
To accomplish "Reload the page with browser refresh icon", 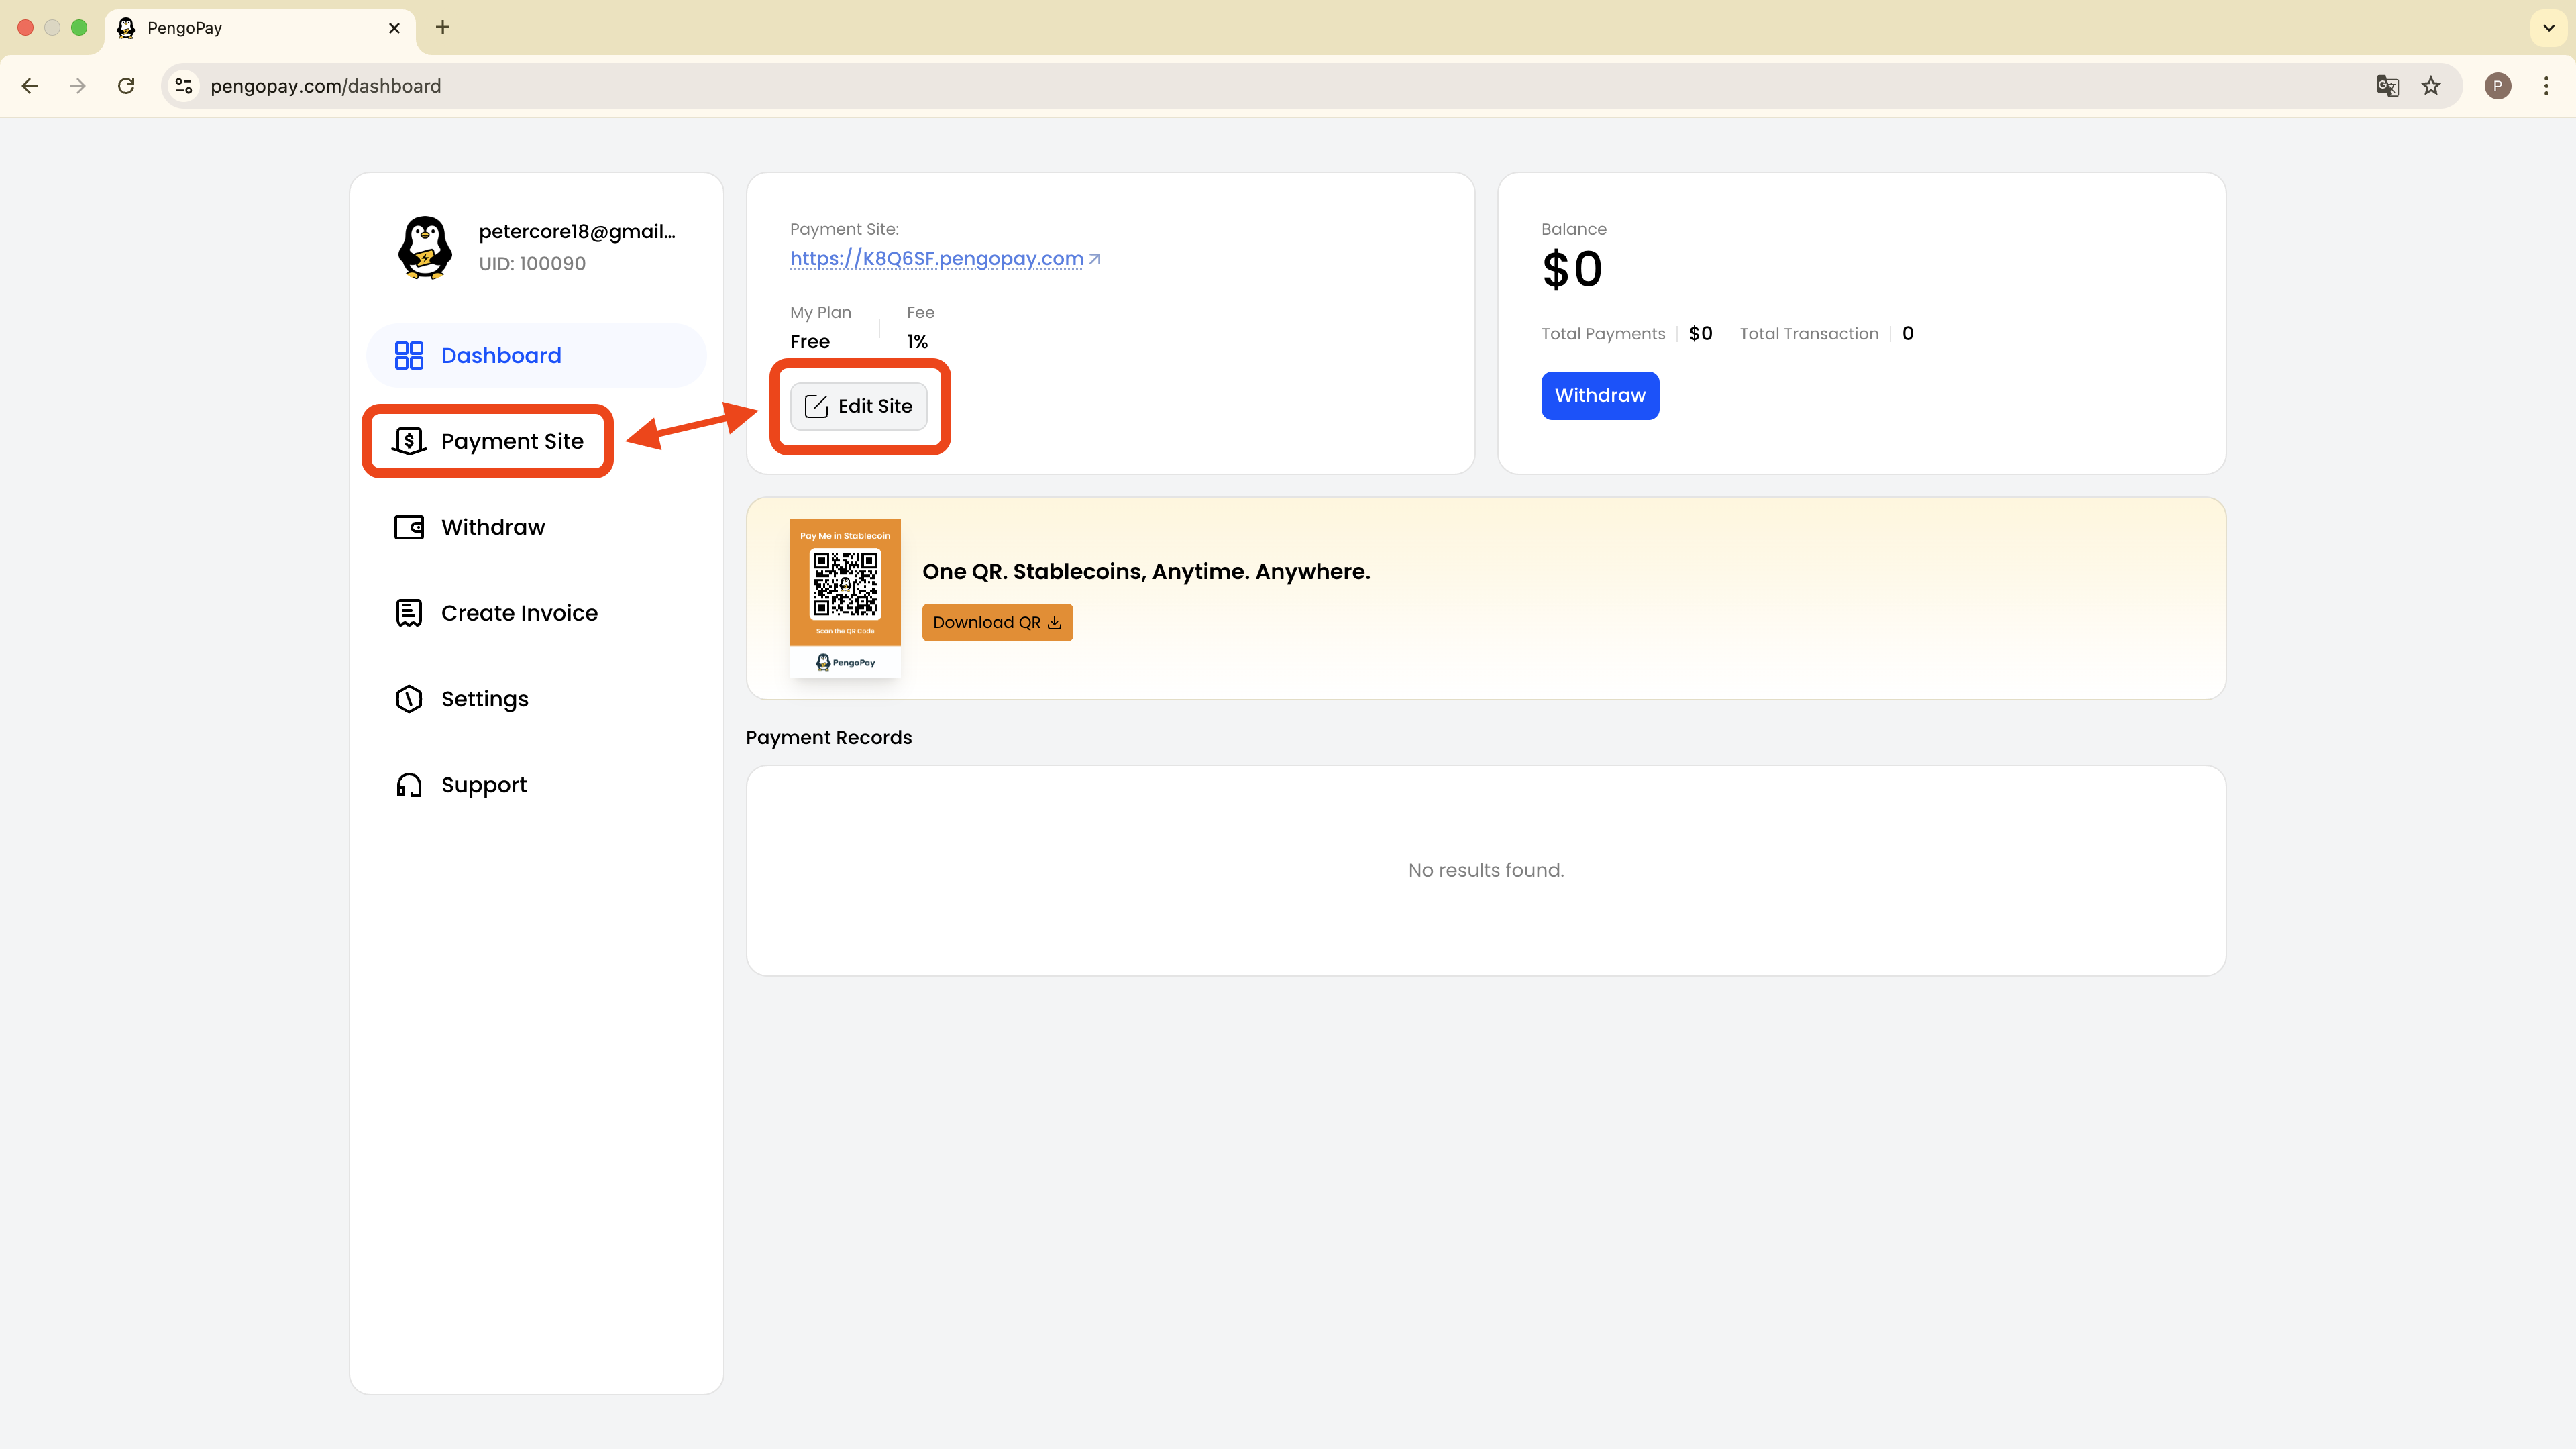I will 126,86.
